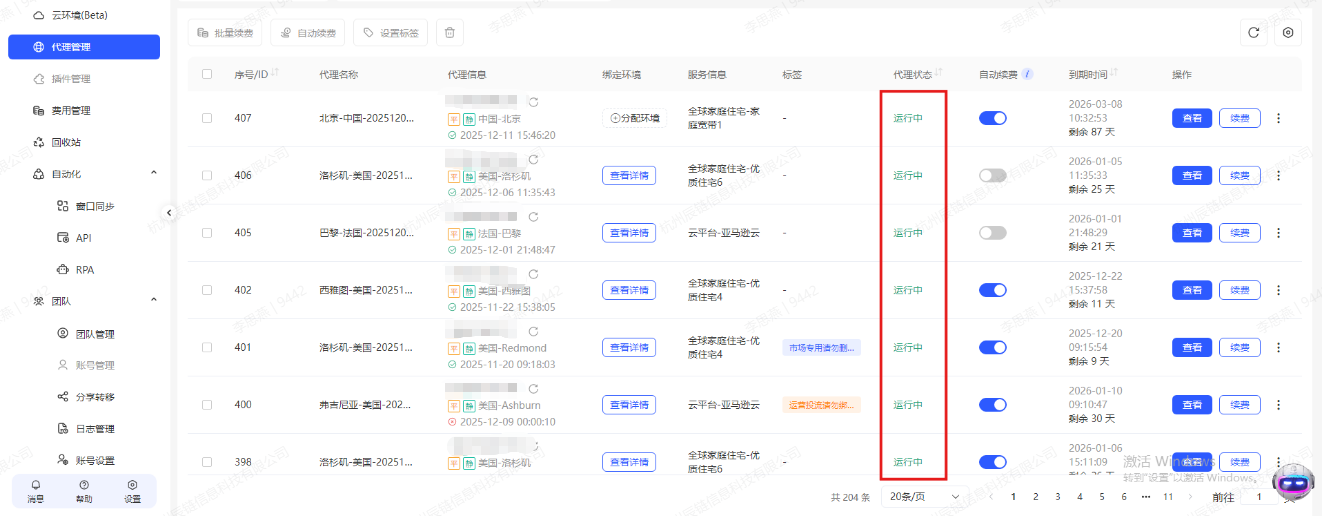
Task: Check the checkbox for row 402
Action: tap(207, 290)
